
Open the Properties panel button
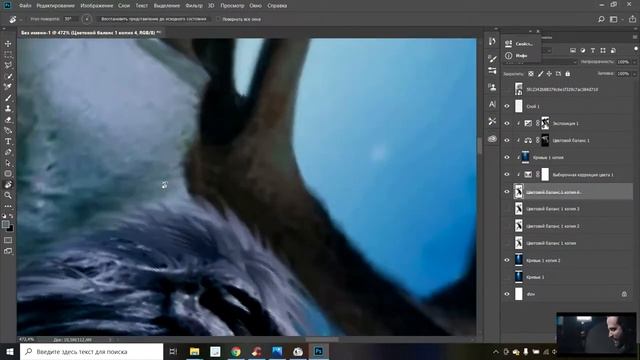pos(520,44)
